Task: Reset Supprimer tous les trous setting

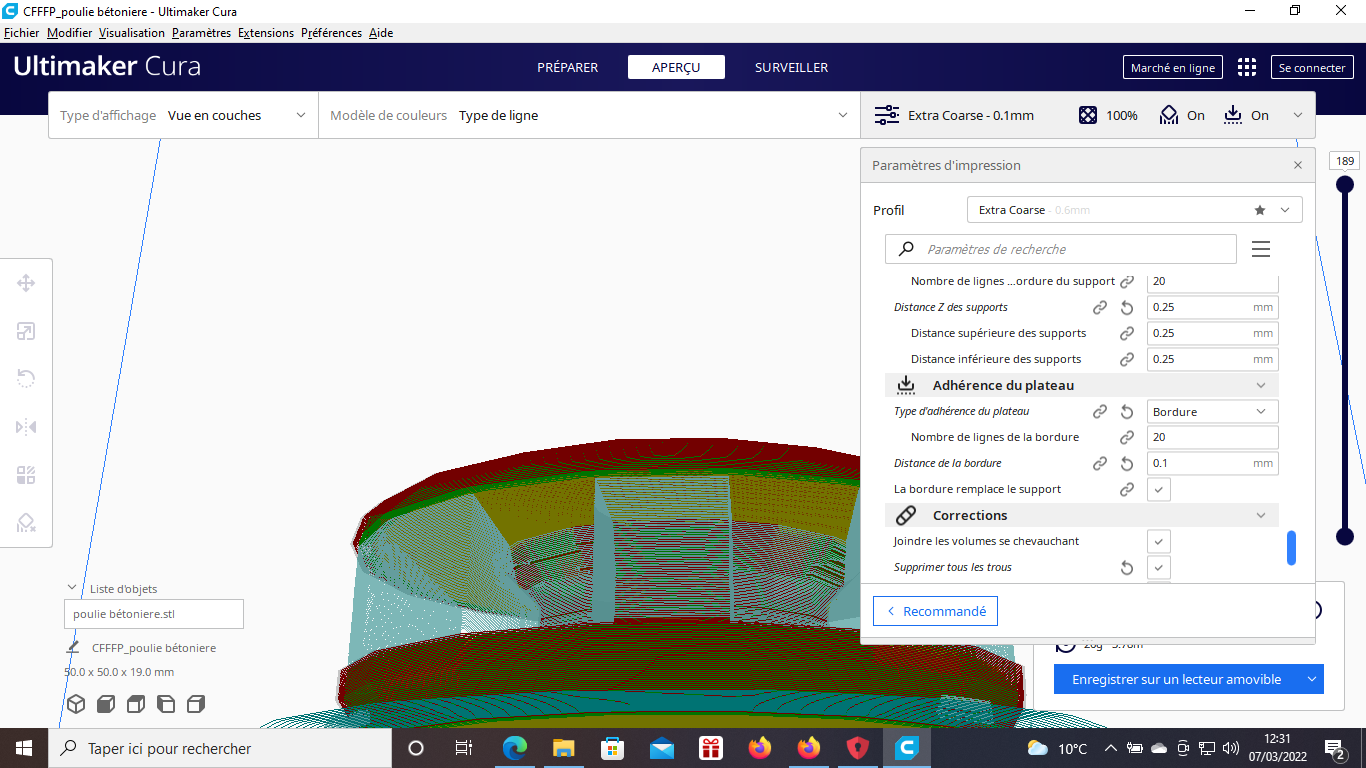Action: [x=1127, y=567]
